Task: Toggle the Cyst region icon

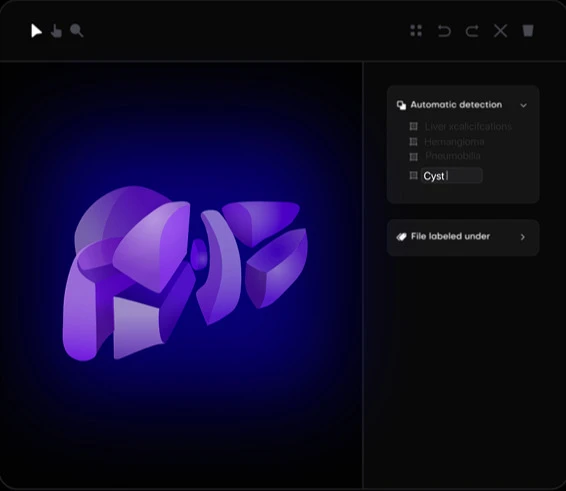Action: pos(414,176)
